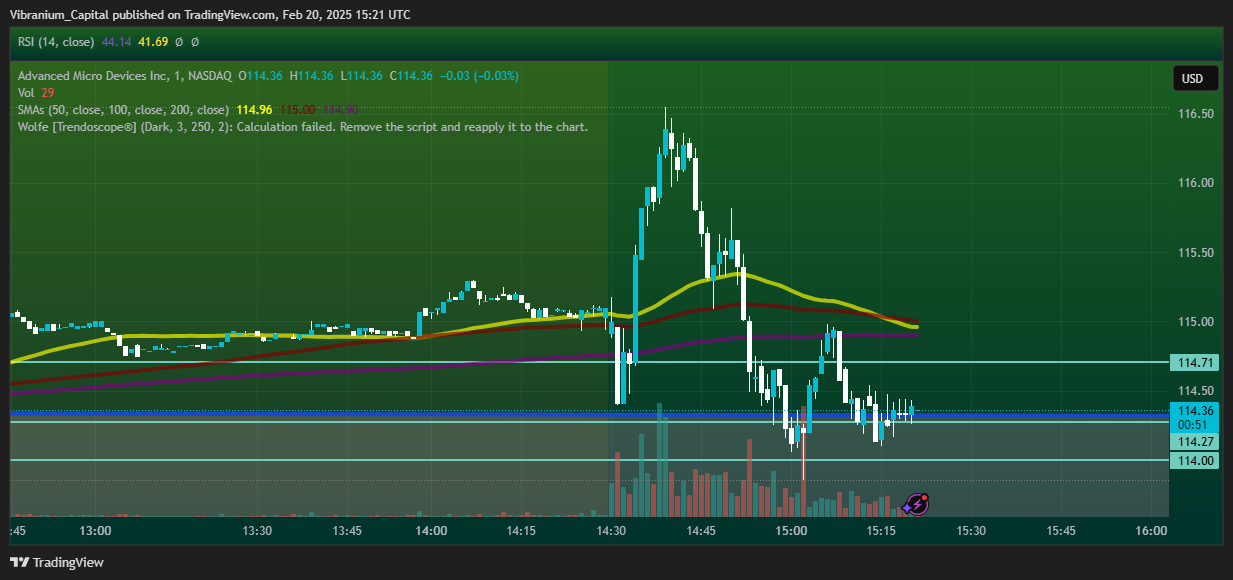The width and height of the screenshot is (1233, 580).
Task: Click the red SMA value 115.00 in legend
Action: coord(297,109)
